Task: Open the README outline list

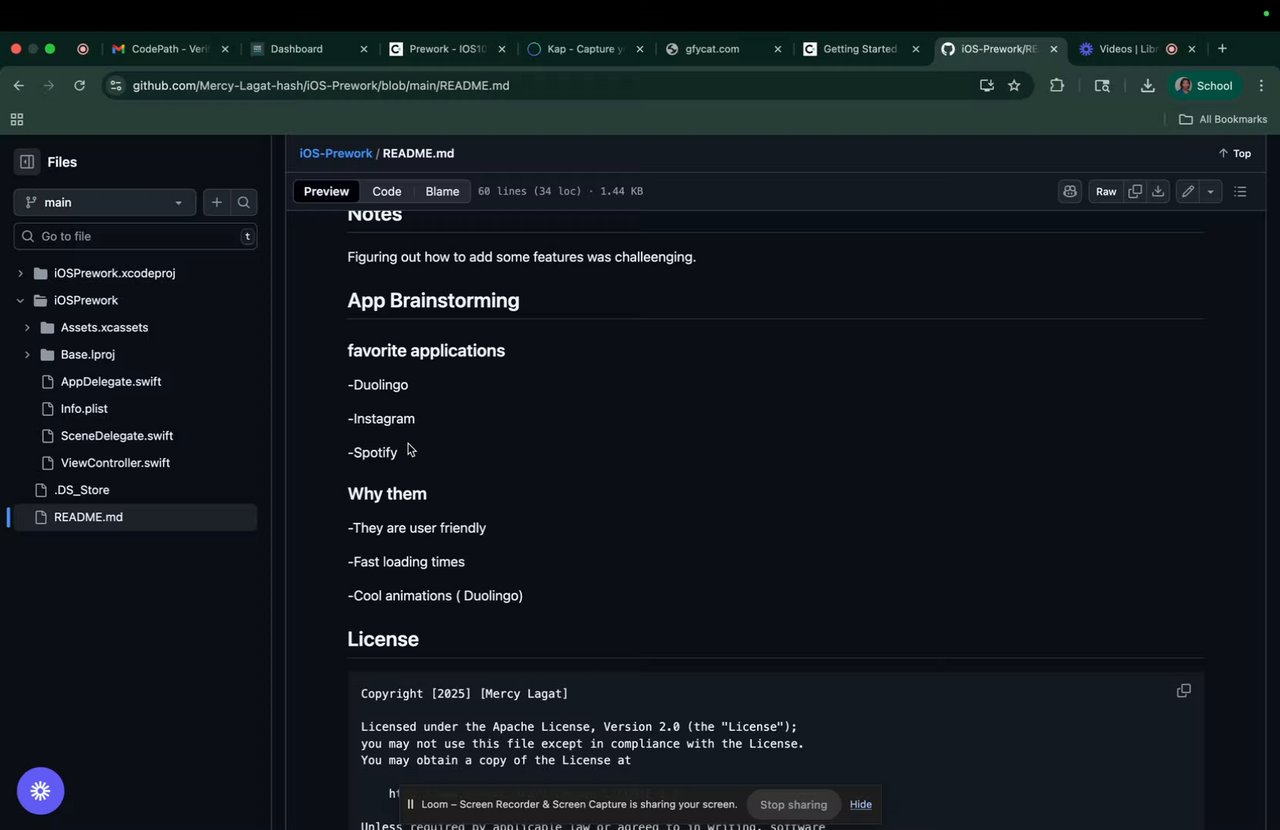Action: (1240, 191)
